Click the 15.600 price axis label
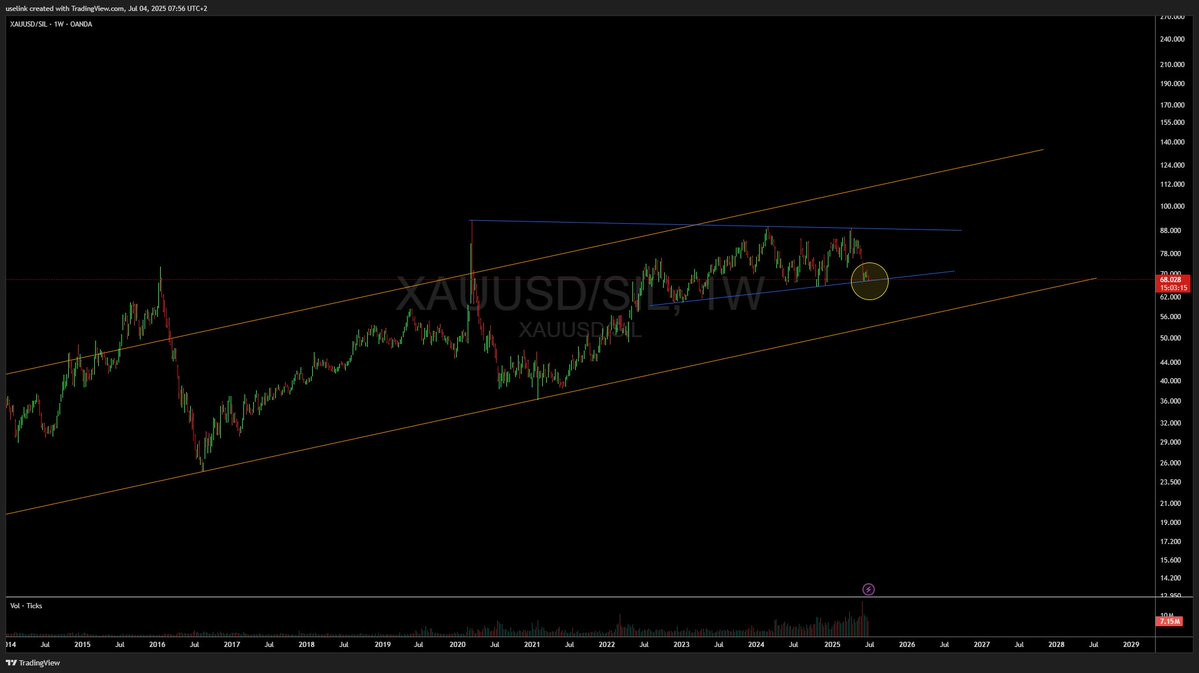Screen dimensions: 1199x673 1172,560
